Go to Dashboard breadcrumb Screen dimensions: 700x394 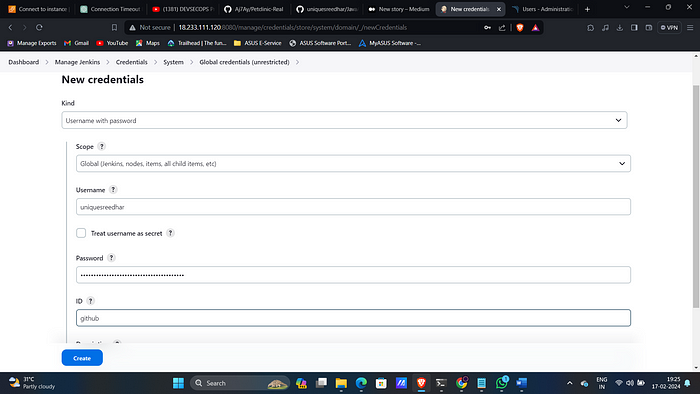pyautogui.click(x=24, y=62)
